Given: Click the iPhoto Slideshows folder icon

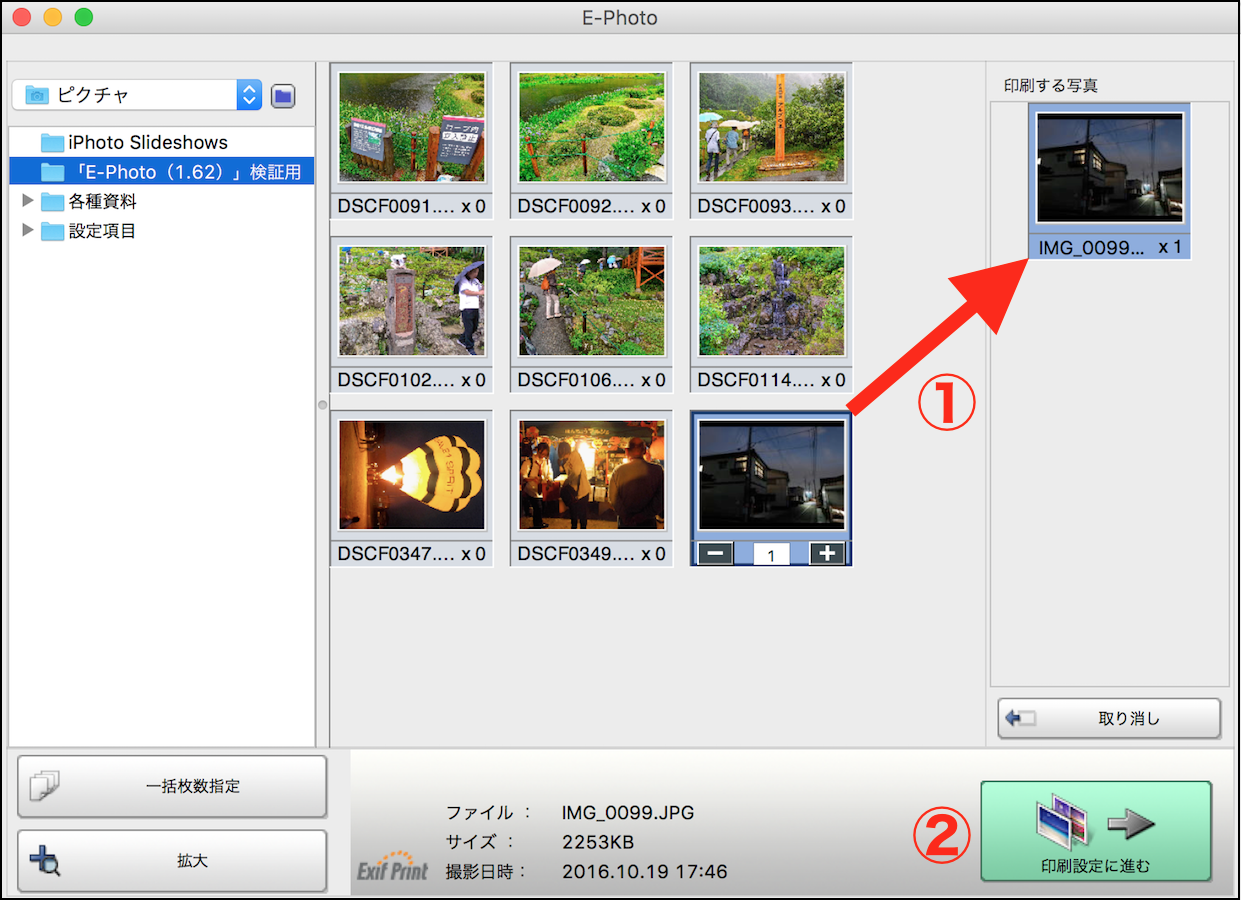Looking at the screenshot, I should 52,143.
